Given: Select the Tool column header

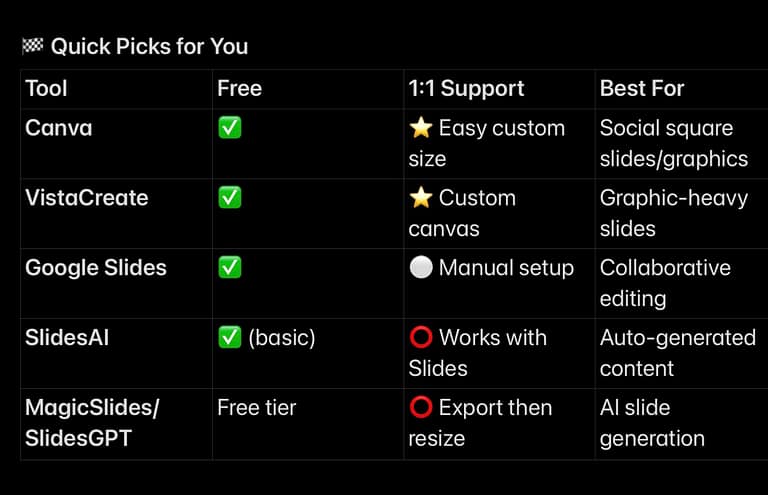Looking at the screenshot, I should pyautogui.click(x=46, y=88).
